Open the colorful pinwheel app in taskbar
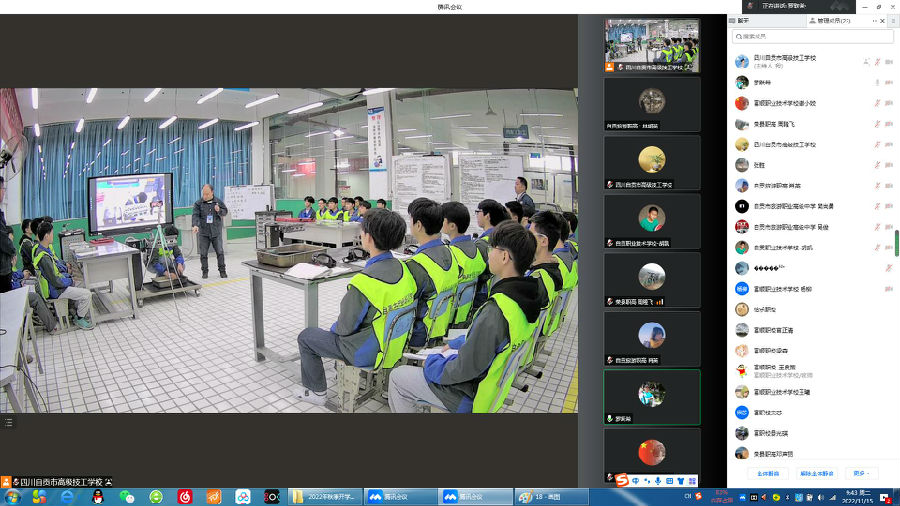Viewport: 900px width, 506px height. tap(40, 497)
